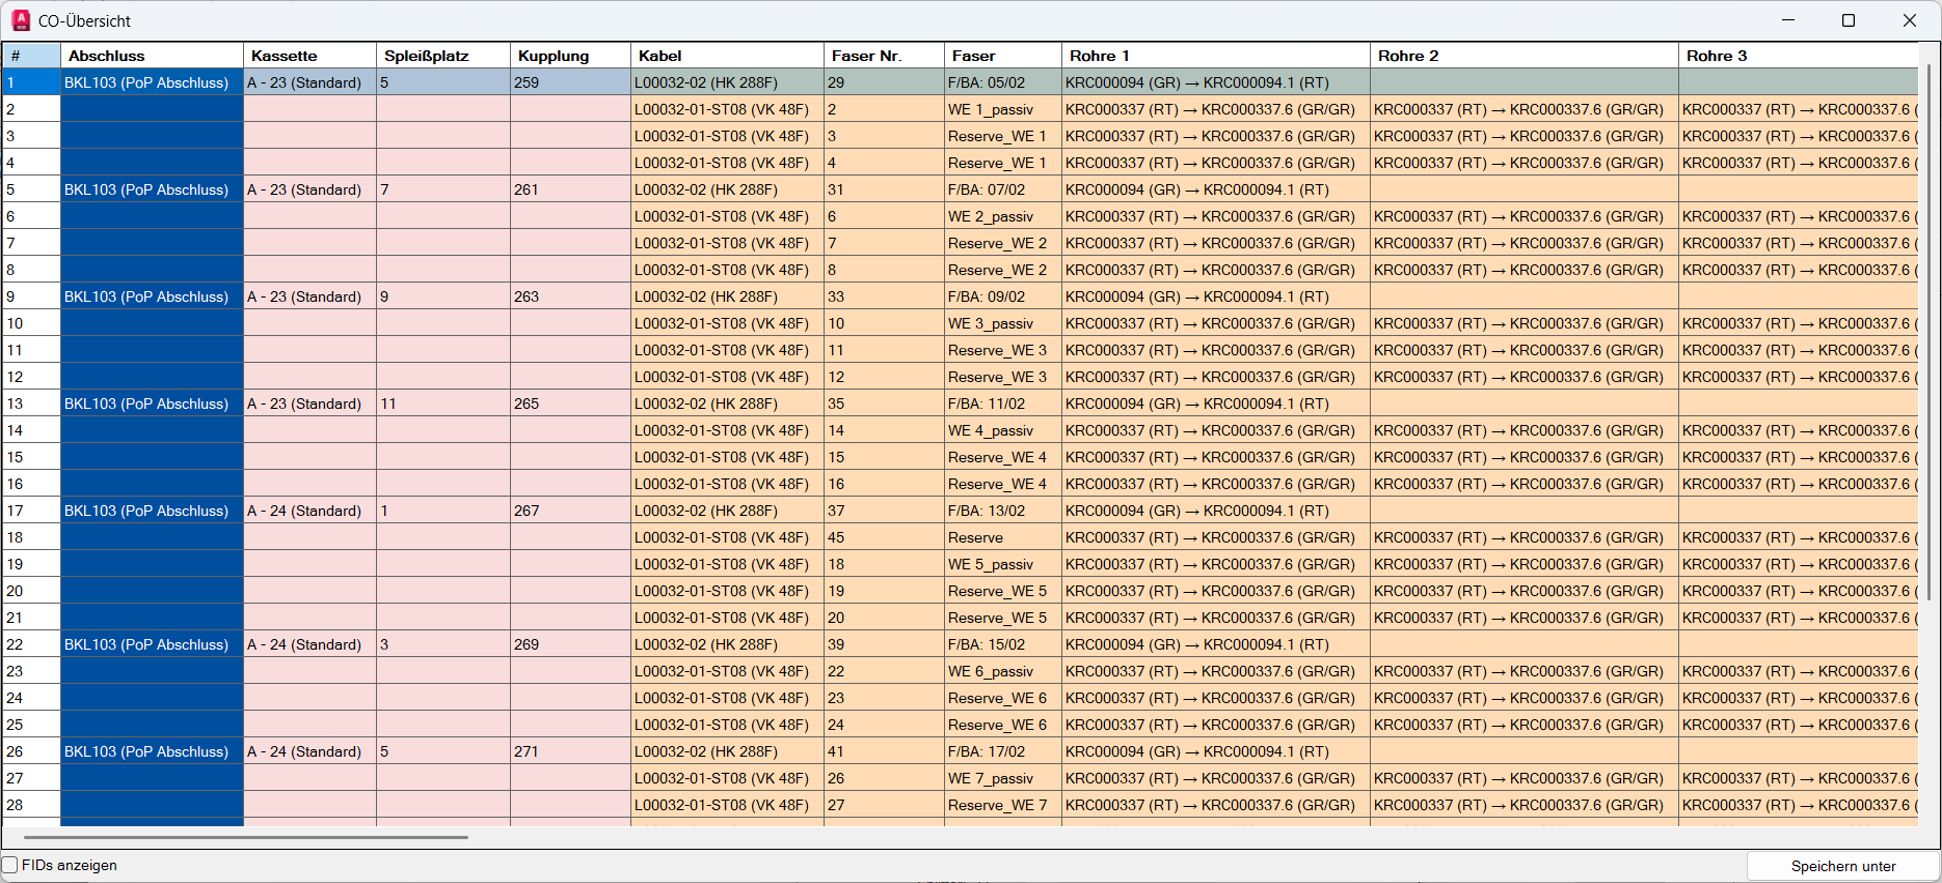
Task: Click the F/BA: 15/02 cell
Action: coord(1003,645)
